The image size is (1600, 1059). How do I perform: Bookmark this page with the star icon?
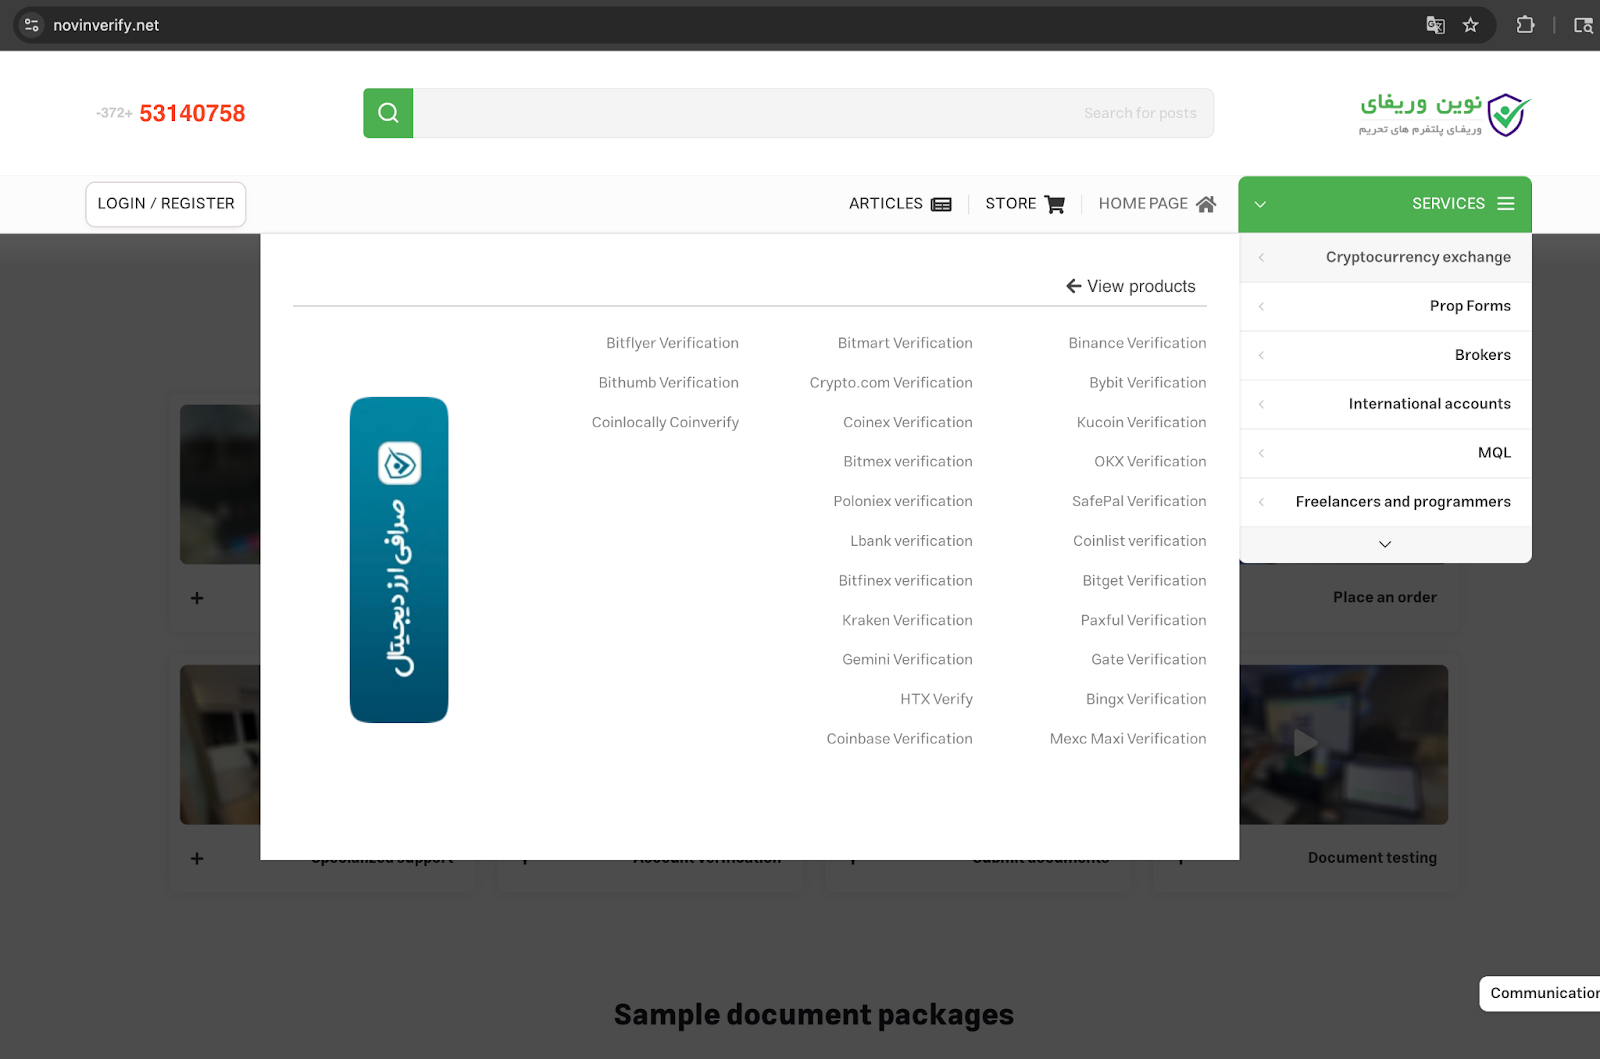1470,25
